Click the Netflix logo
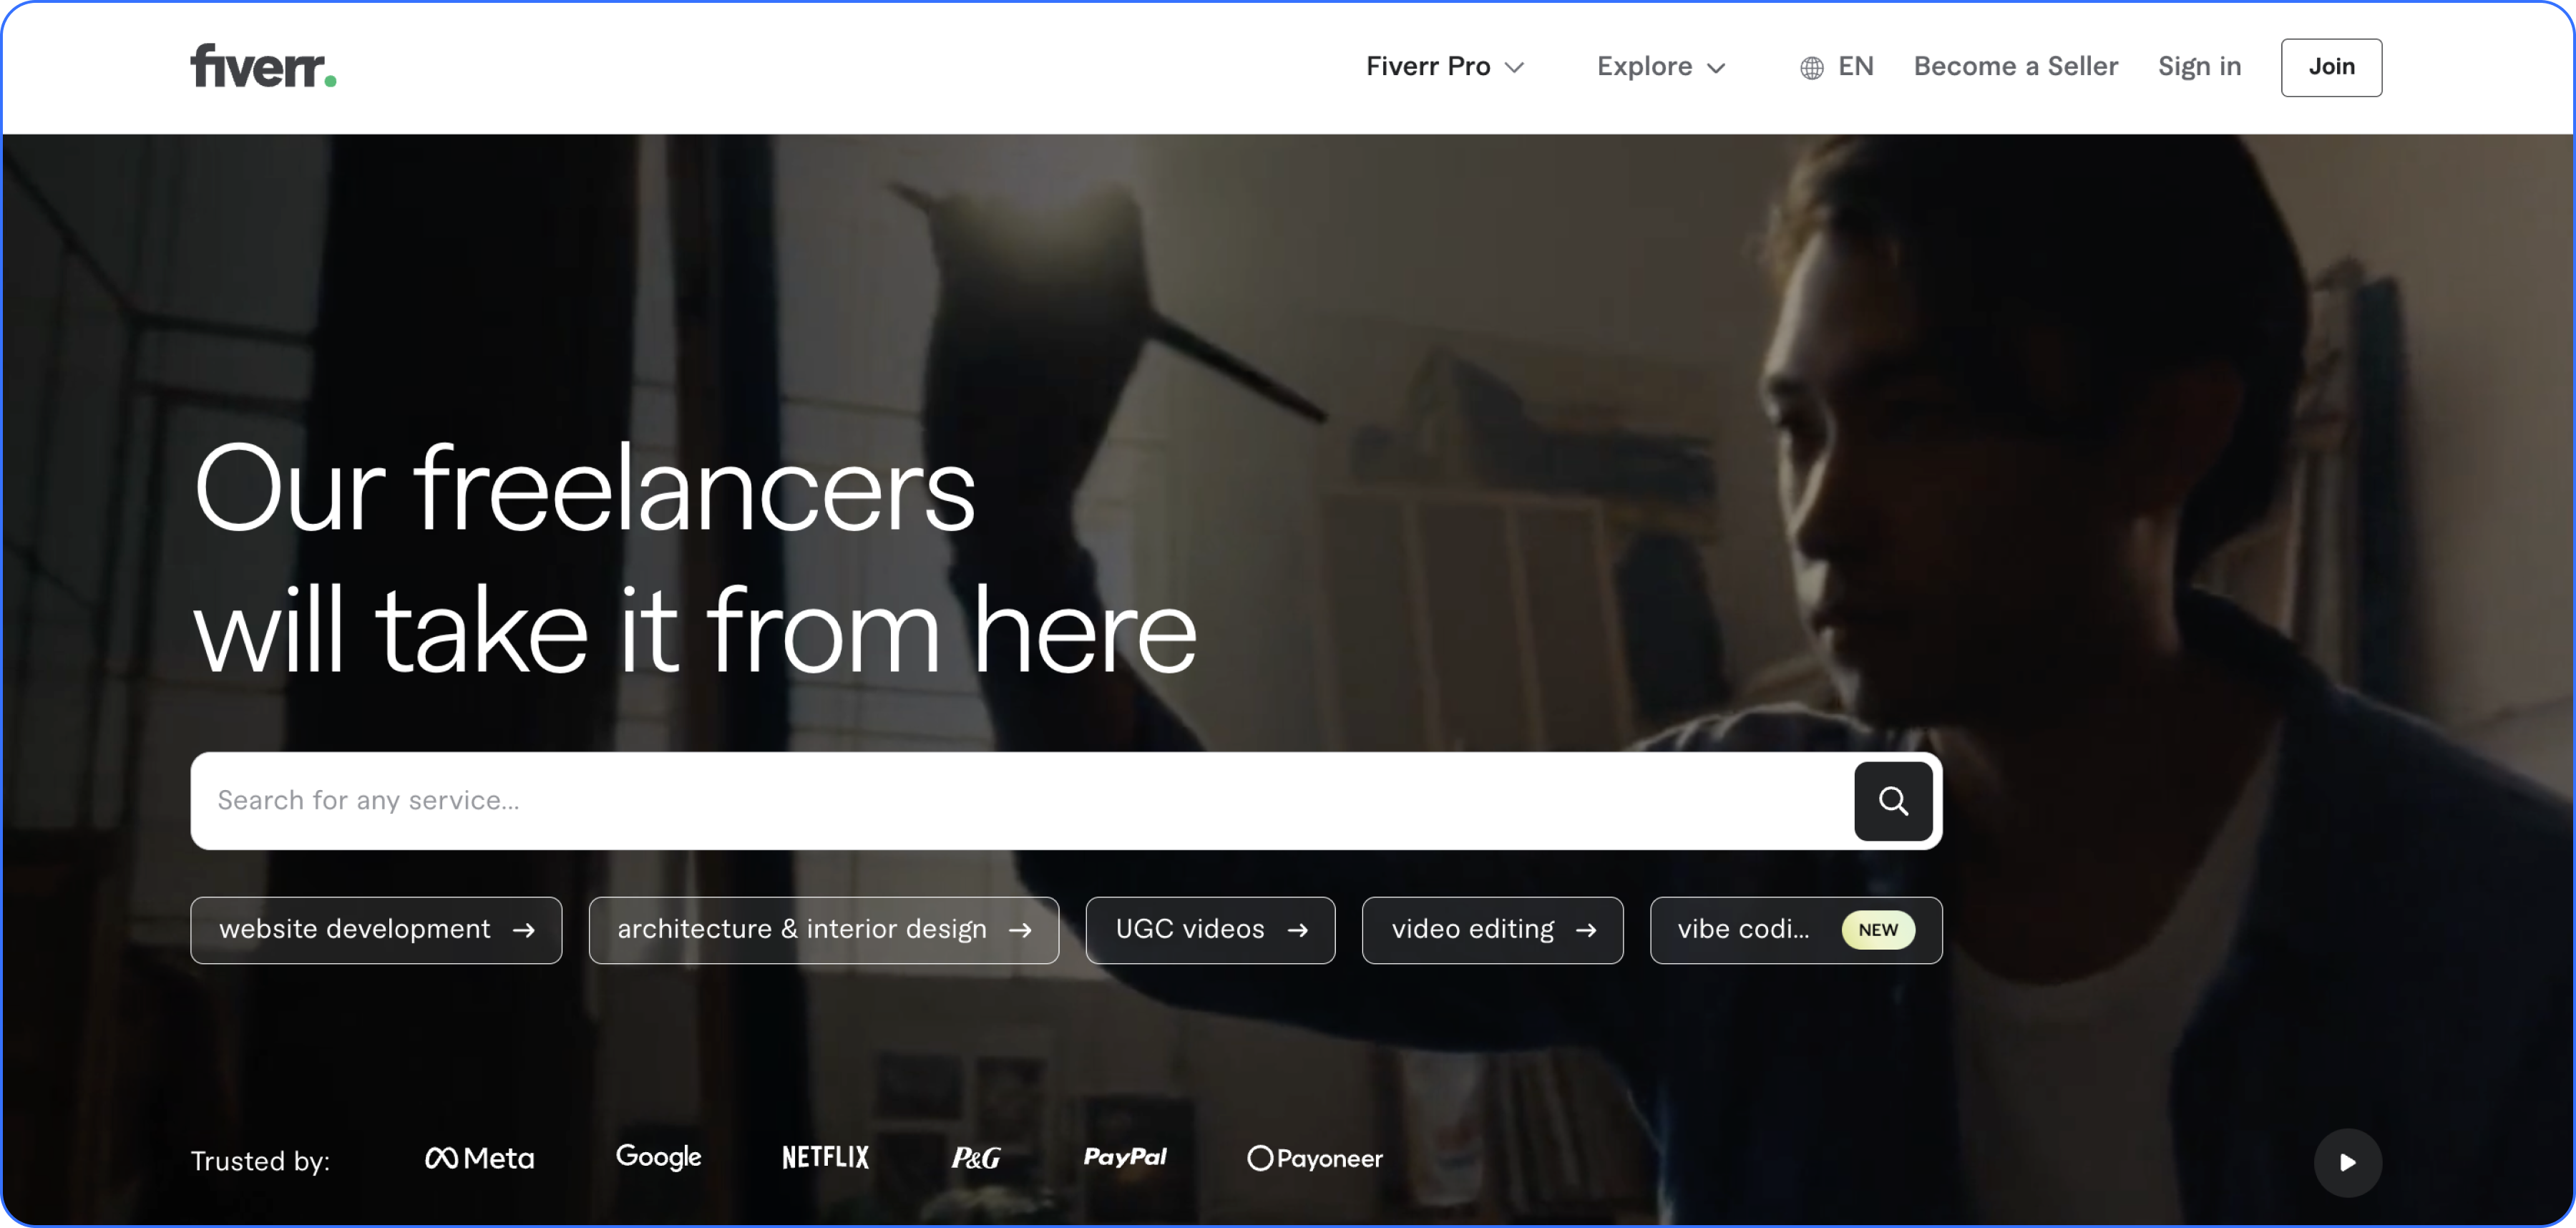2576x1228 pixels. (825, 1157)
